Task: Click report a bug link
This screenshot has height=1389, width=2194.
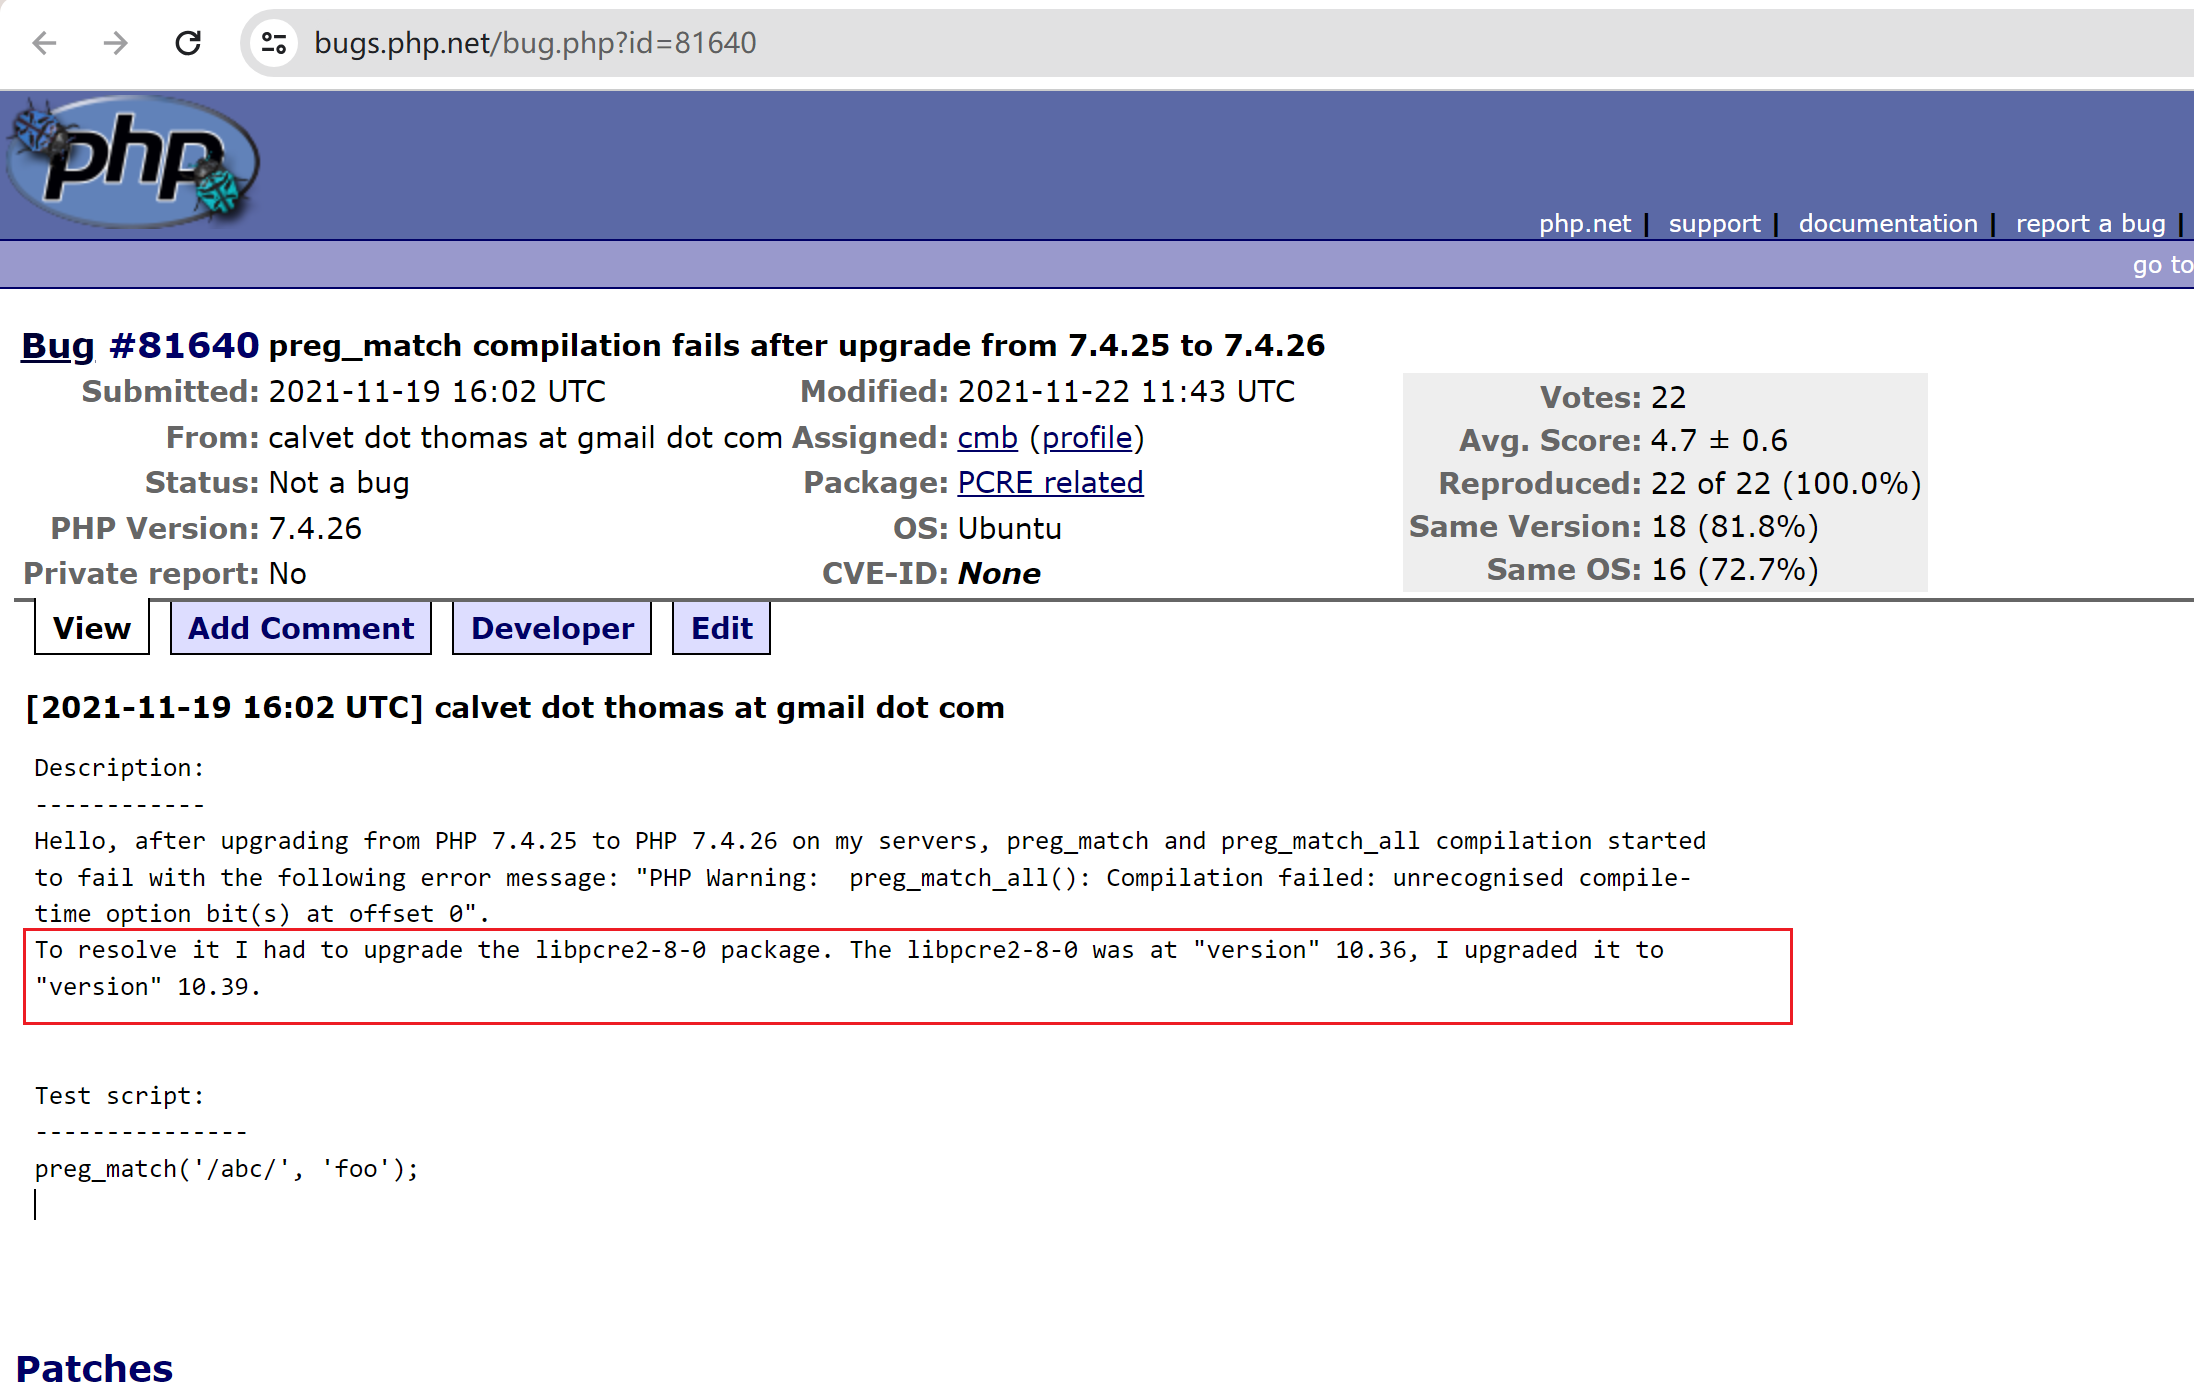Action: [2090, 223]
